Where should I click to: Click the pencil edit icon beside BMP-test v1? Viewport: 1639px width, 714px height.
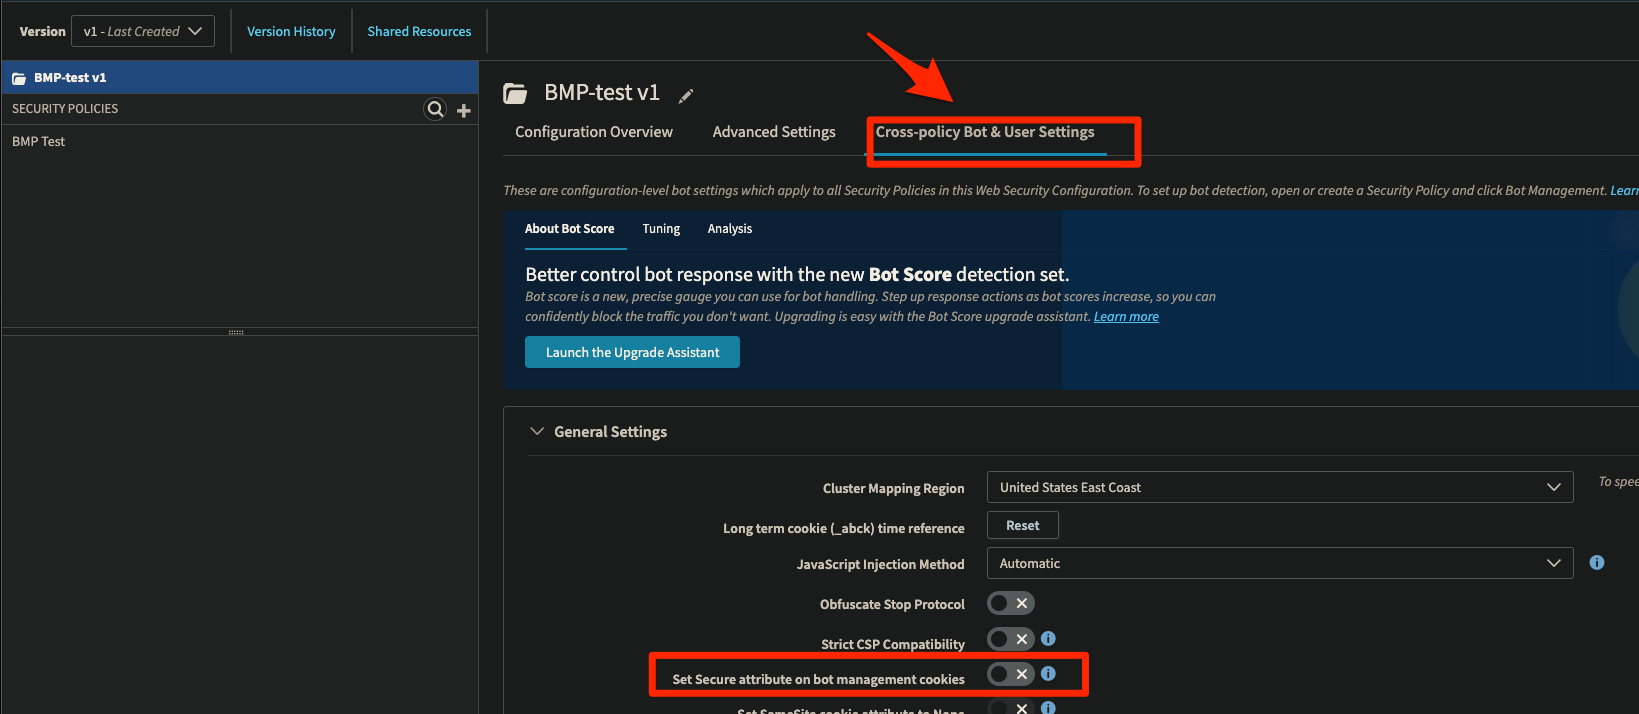[686, 96]
